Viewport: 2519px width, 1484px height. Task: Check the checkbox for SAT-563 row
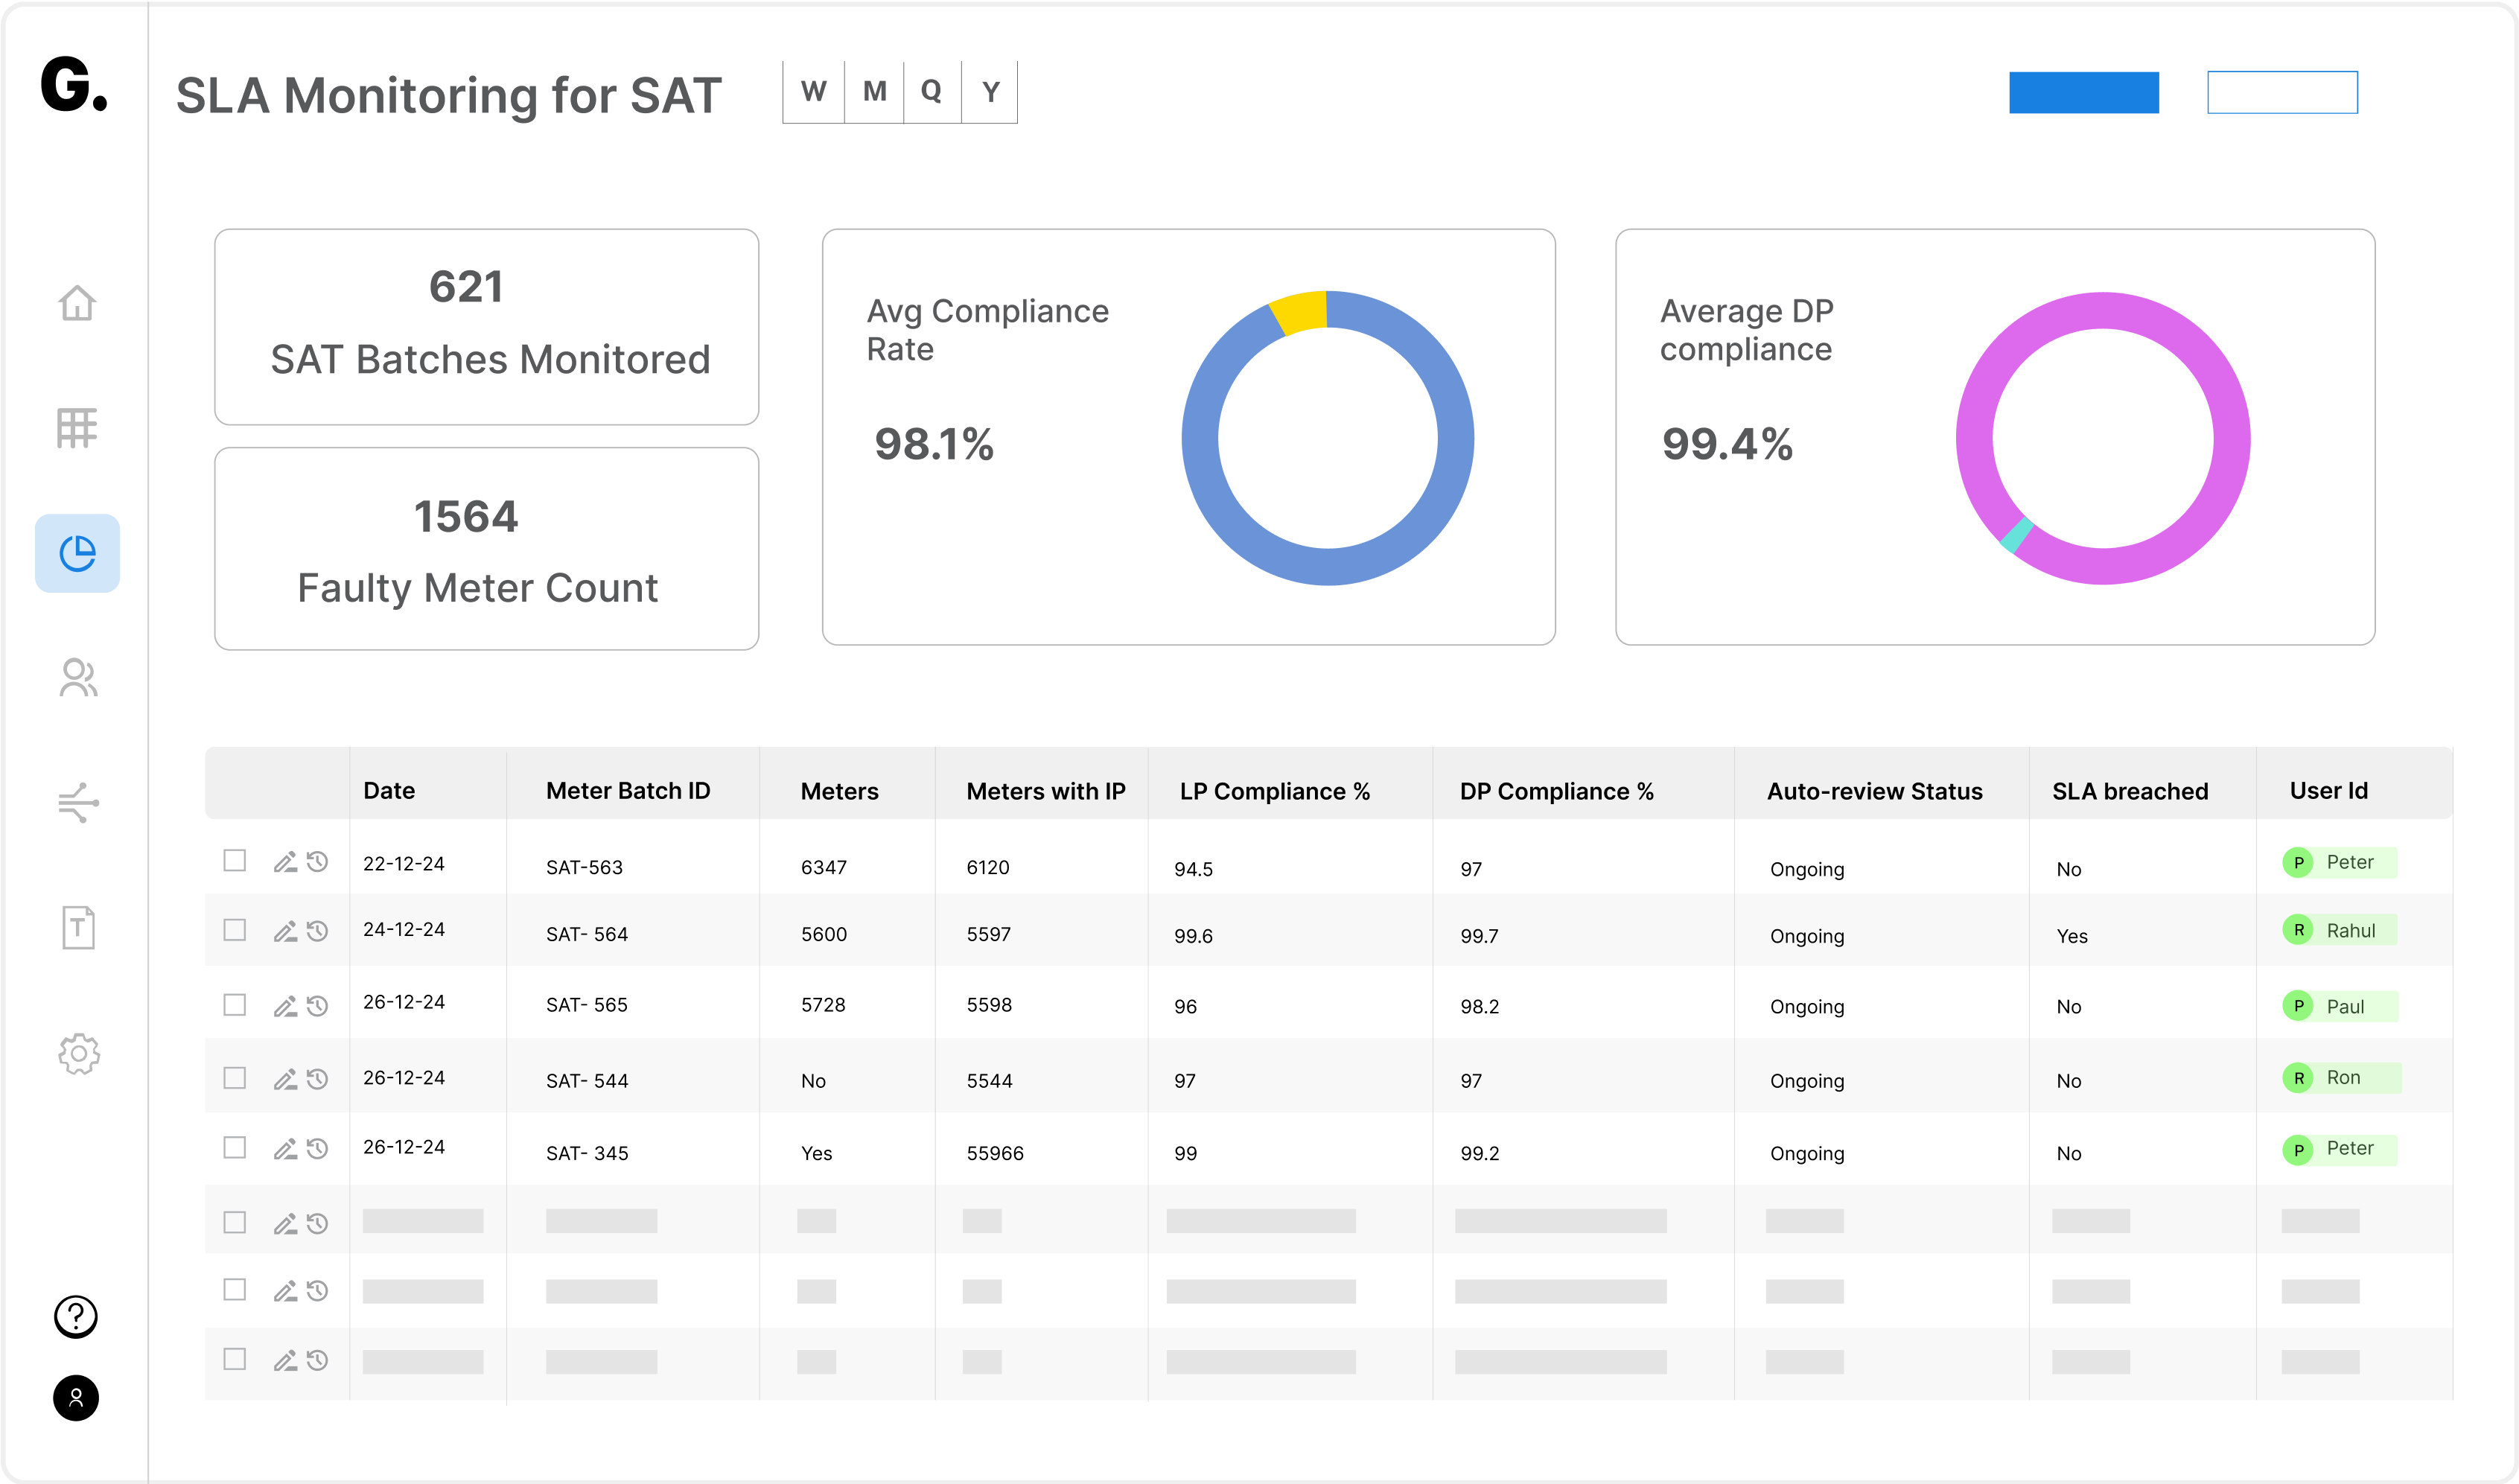point(235,861)
